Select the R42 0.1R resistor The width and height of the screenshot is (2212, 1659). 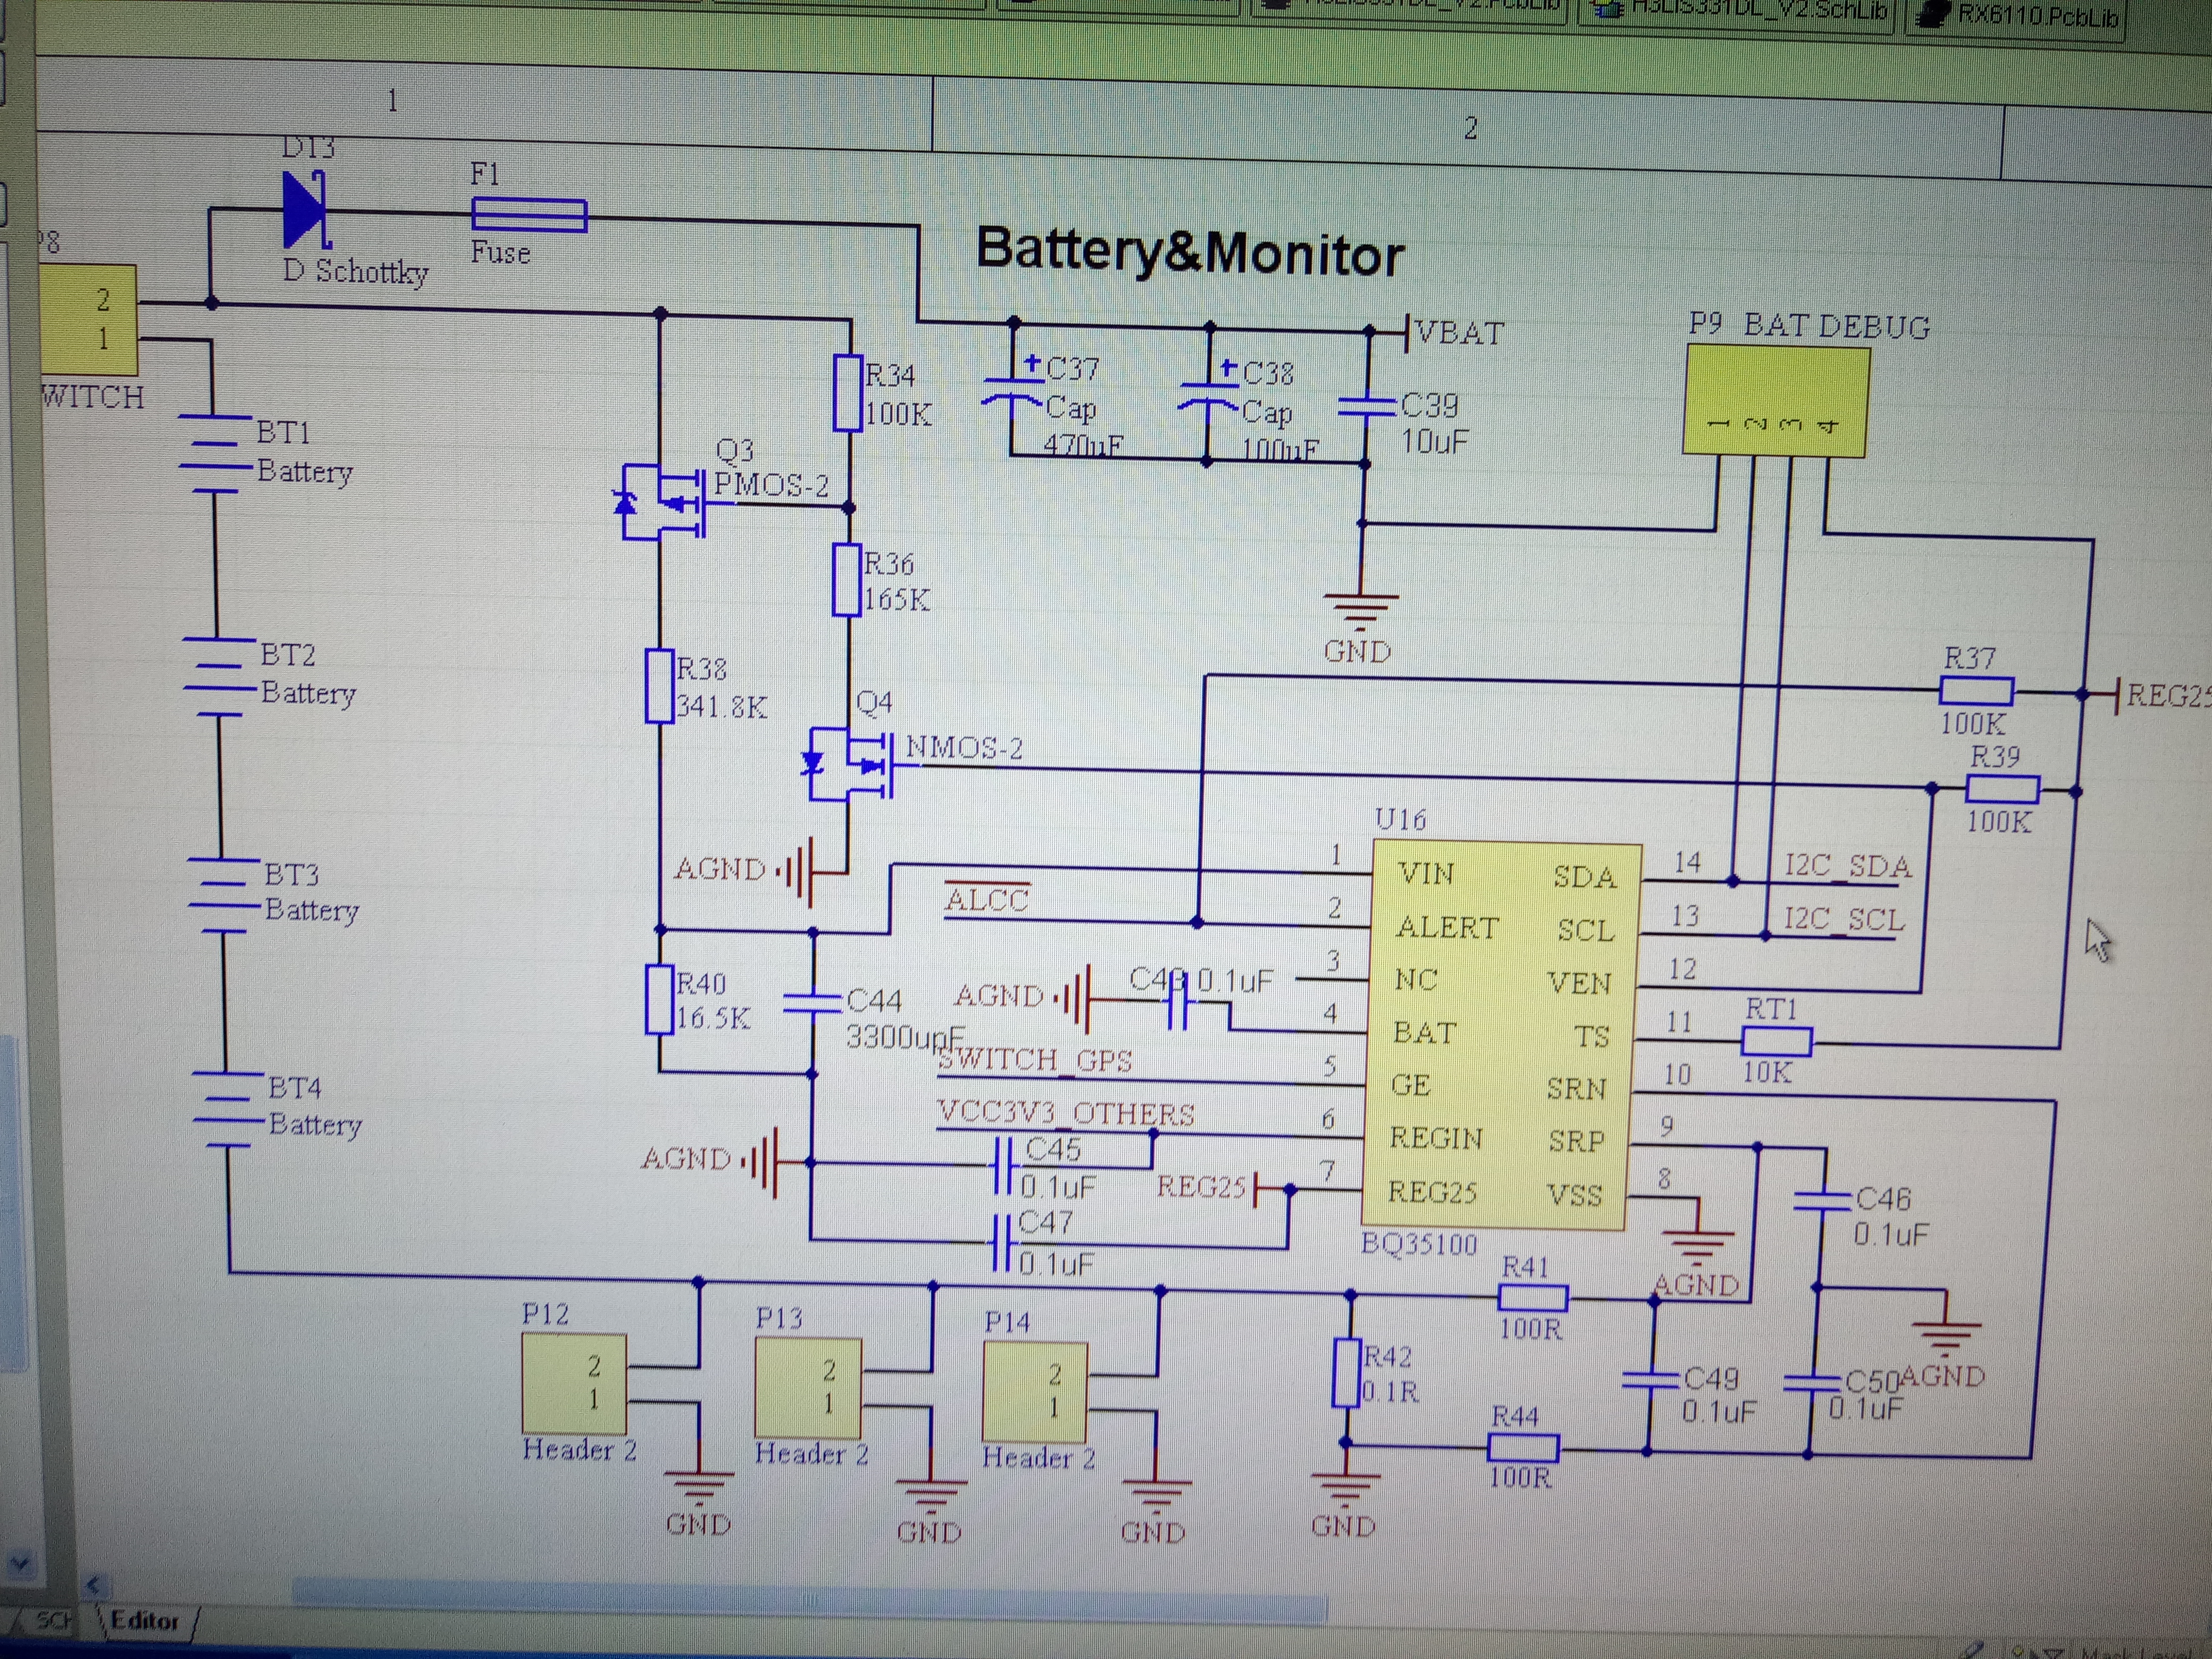tap(1346, 1372)
